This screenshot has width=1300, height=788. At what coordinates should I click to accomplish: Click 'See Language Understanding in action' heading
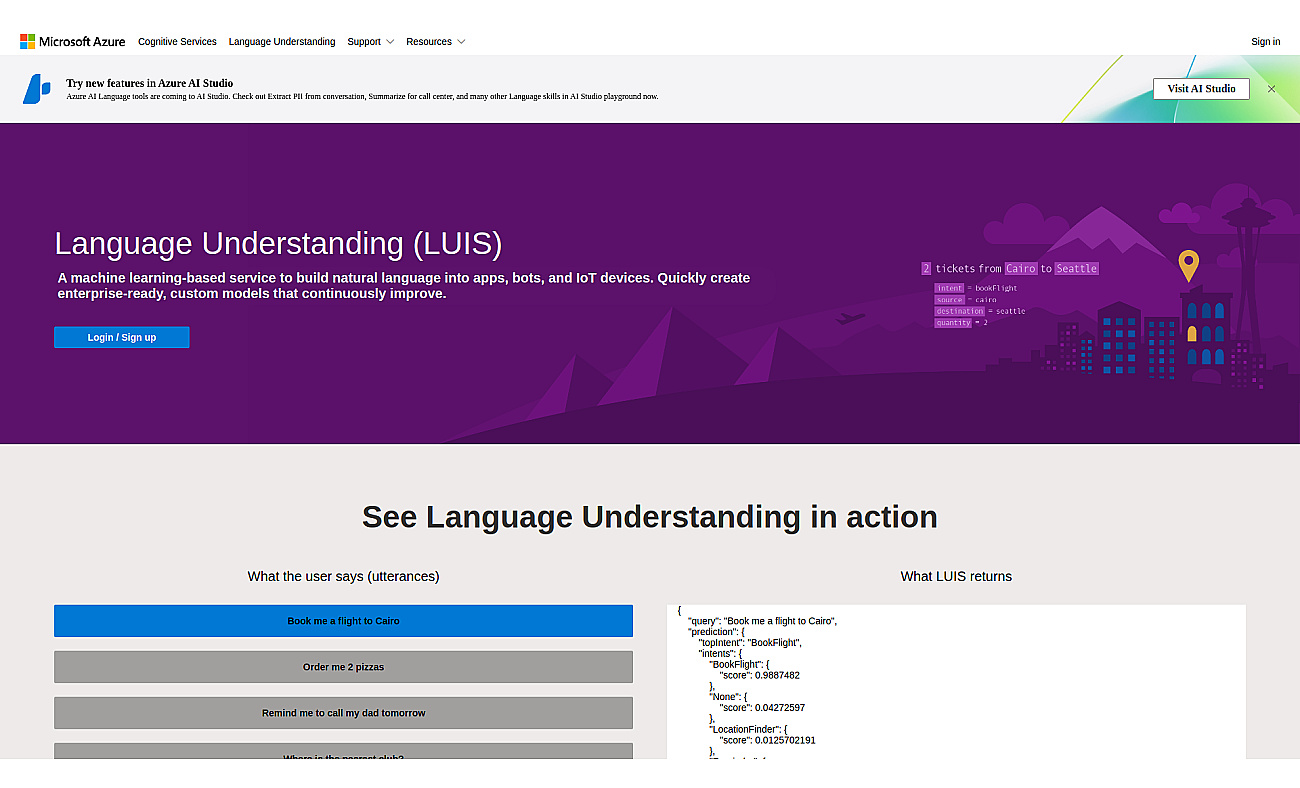tap(650, 516)
